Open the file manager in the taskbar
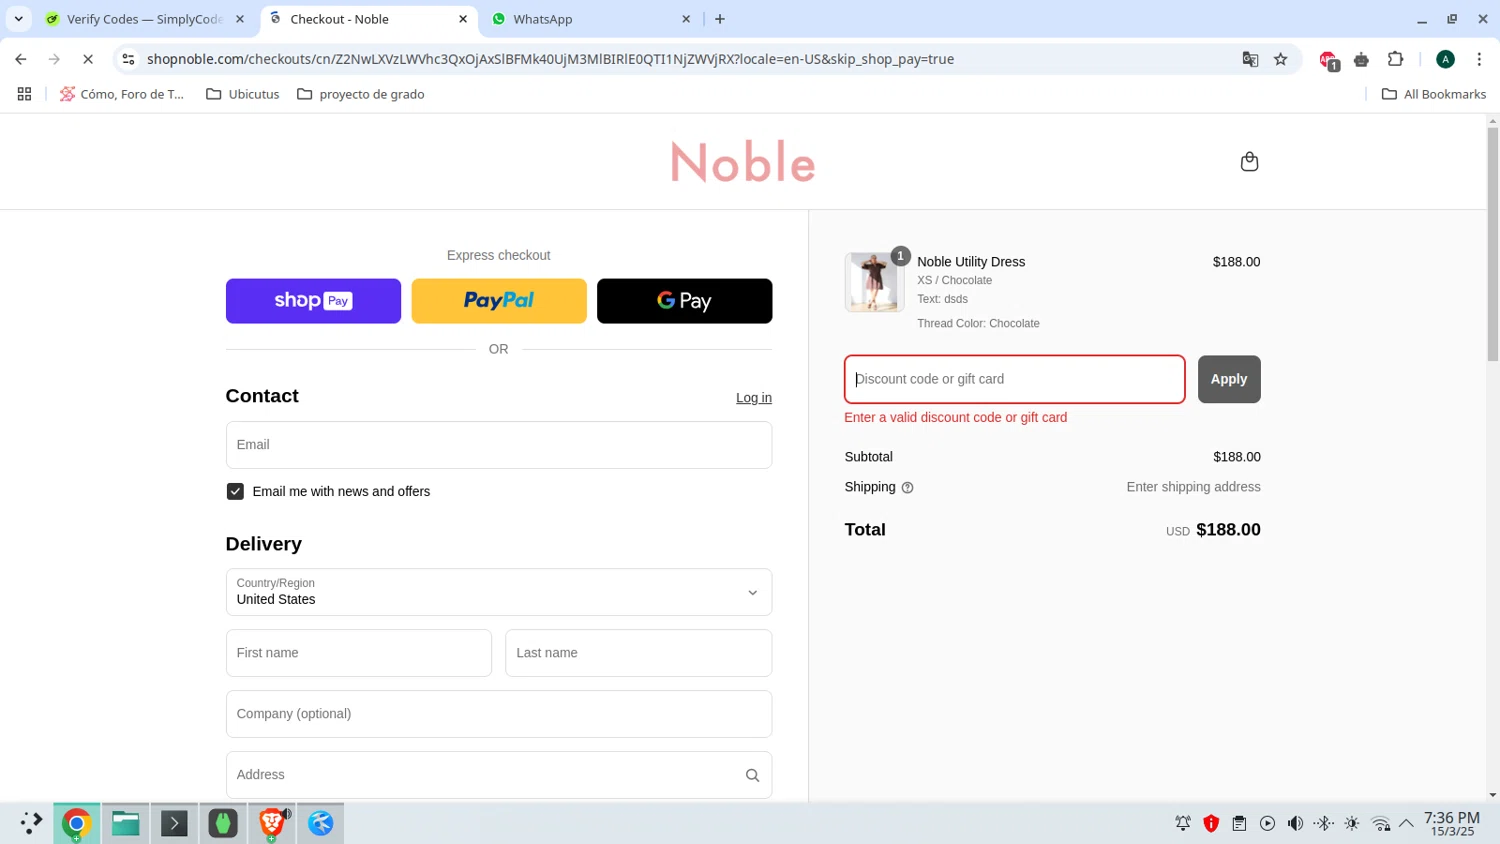 coord(125,823)
